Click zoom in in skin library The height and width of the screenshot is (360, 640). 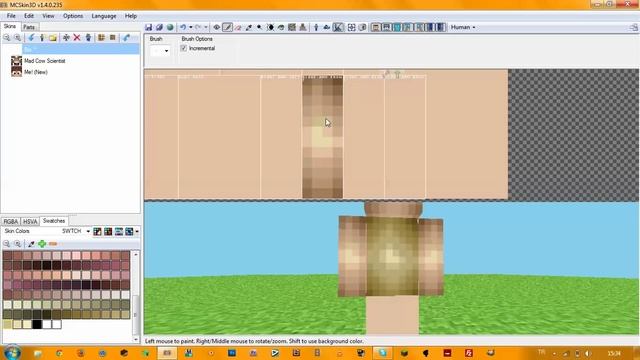click(x=17, y=38)
